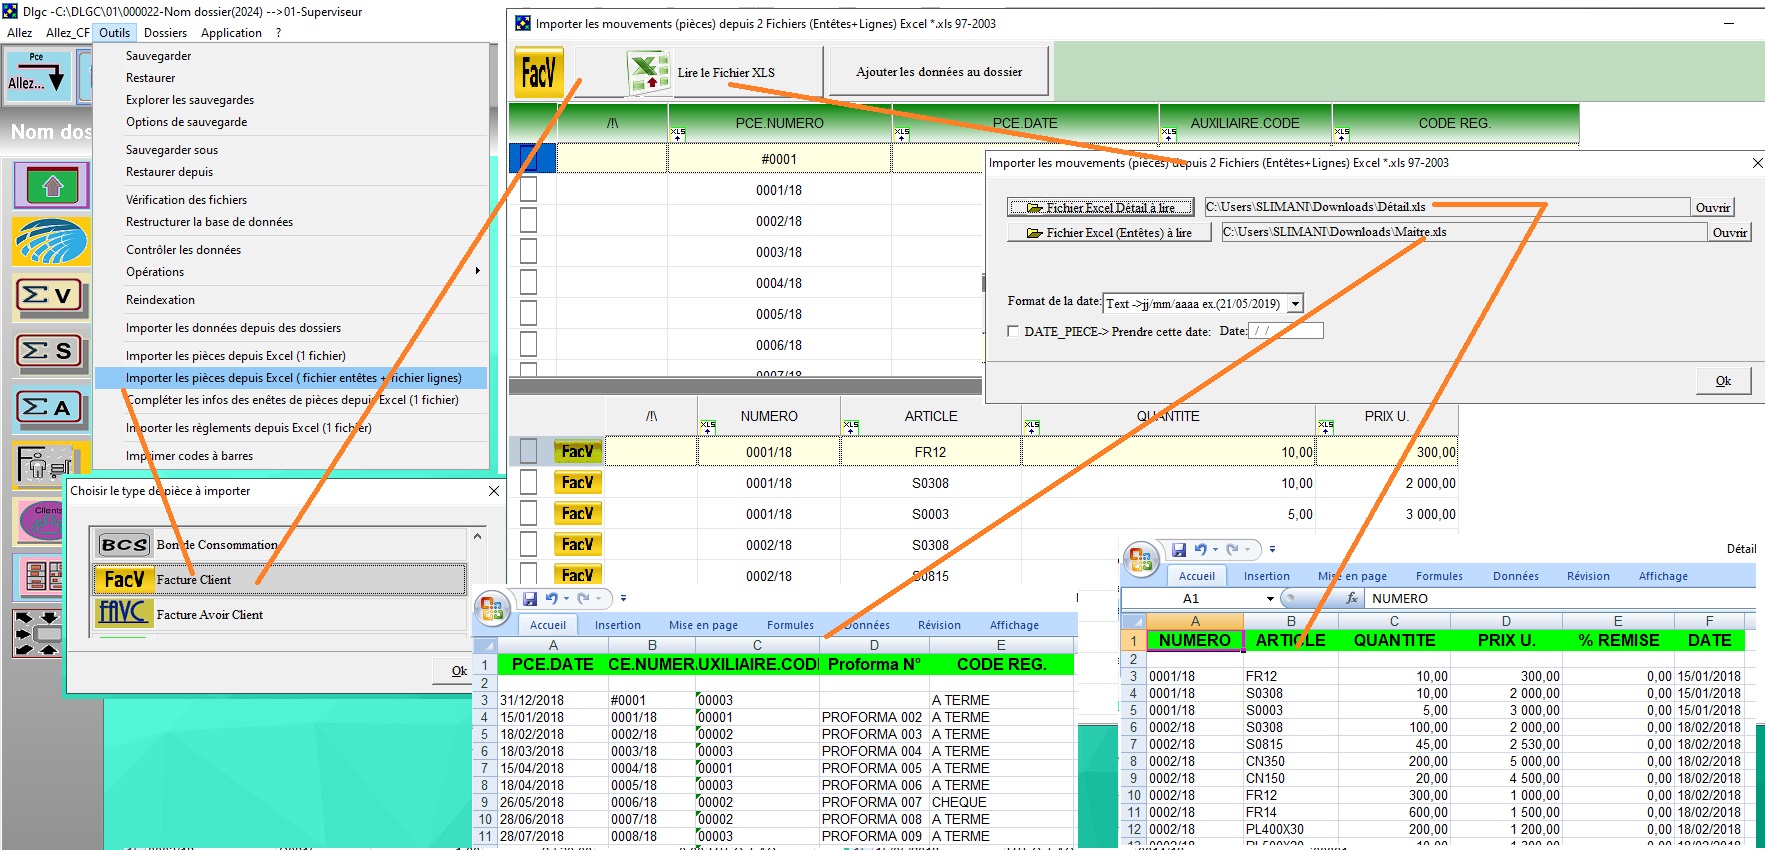Click the green home arrow sidebar icon
Screen dimensions: 1765x850
(51, 186)
